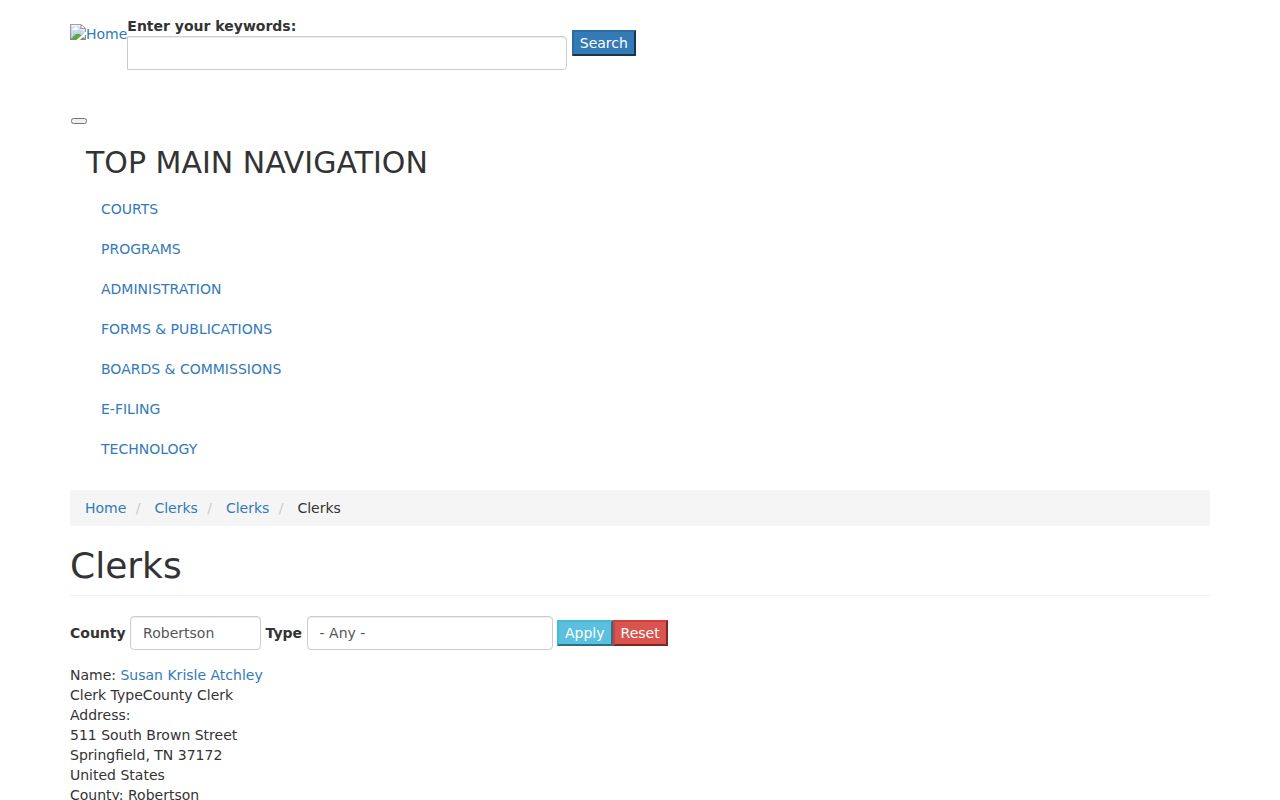1280x800 pixels.
Task: Click the Home logo image link
Action: [98, 34]
